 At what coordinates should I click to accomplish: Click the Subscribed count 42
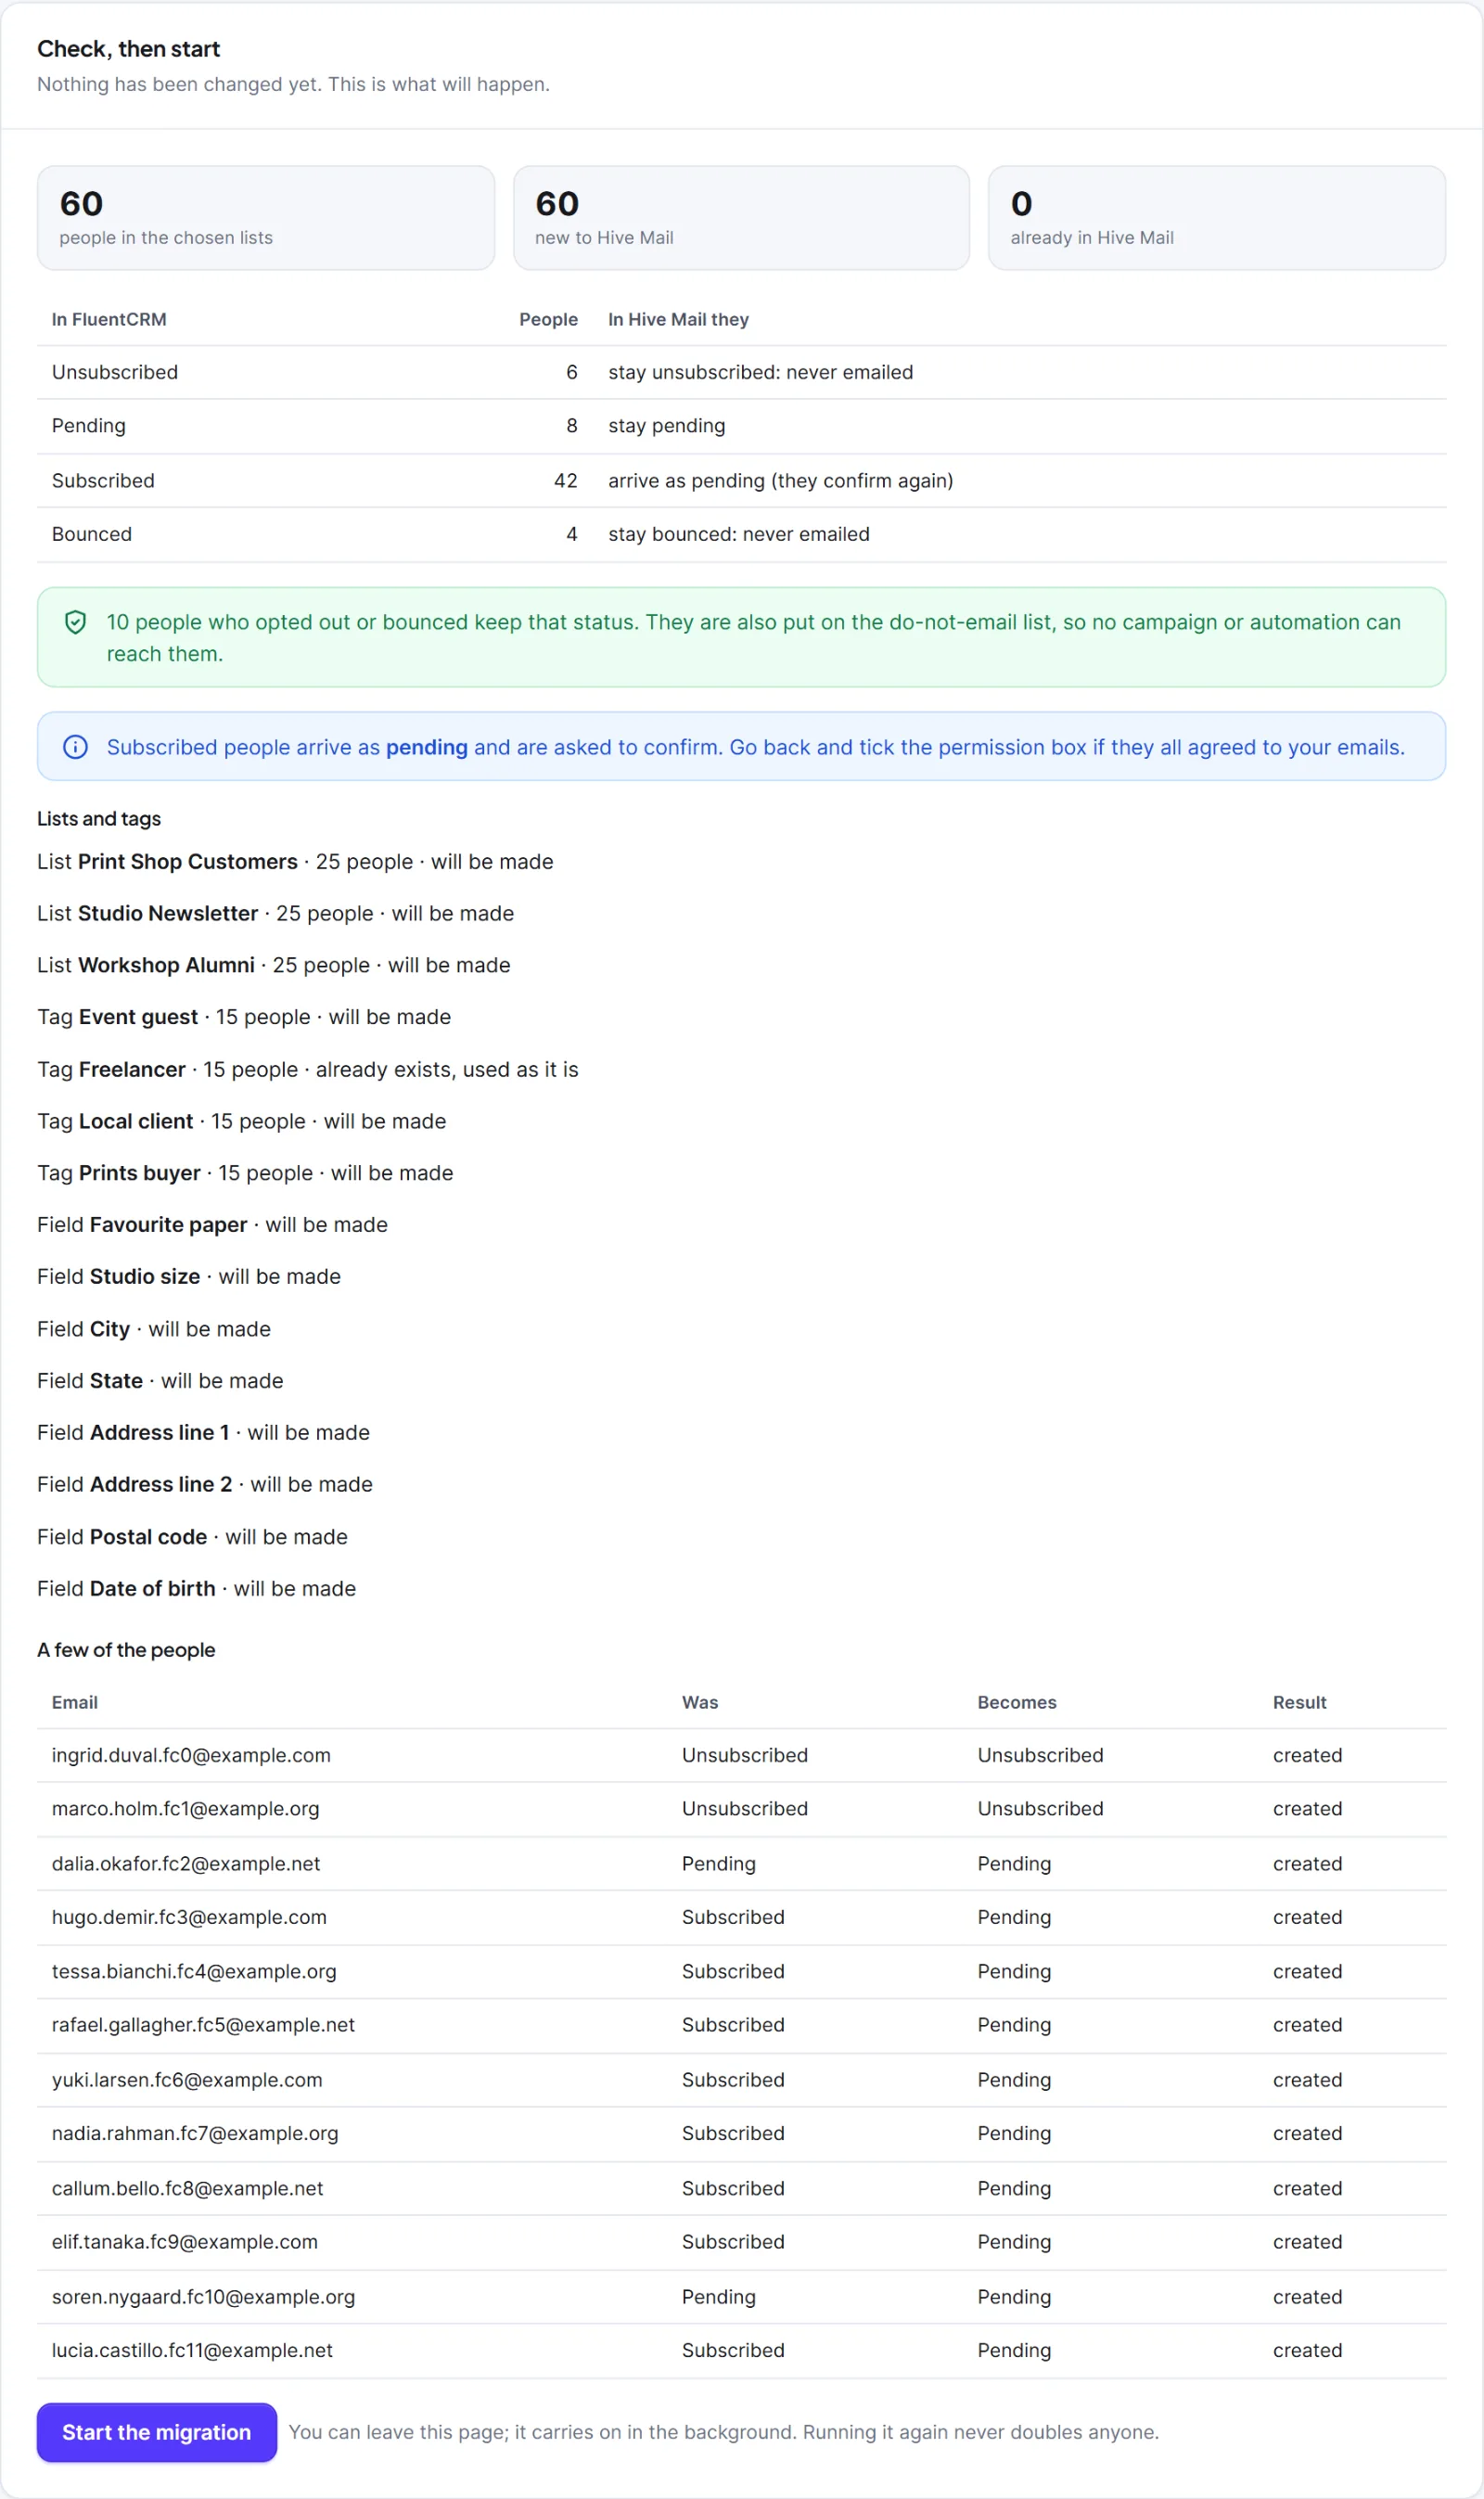(x=566, y=481)
